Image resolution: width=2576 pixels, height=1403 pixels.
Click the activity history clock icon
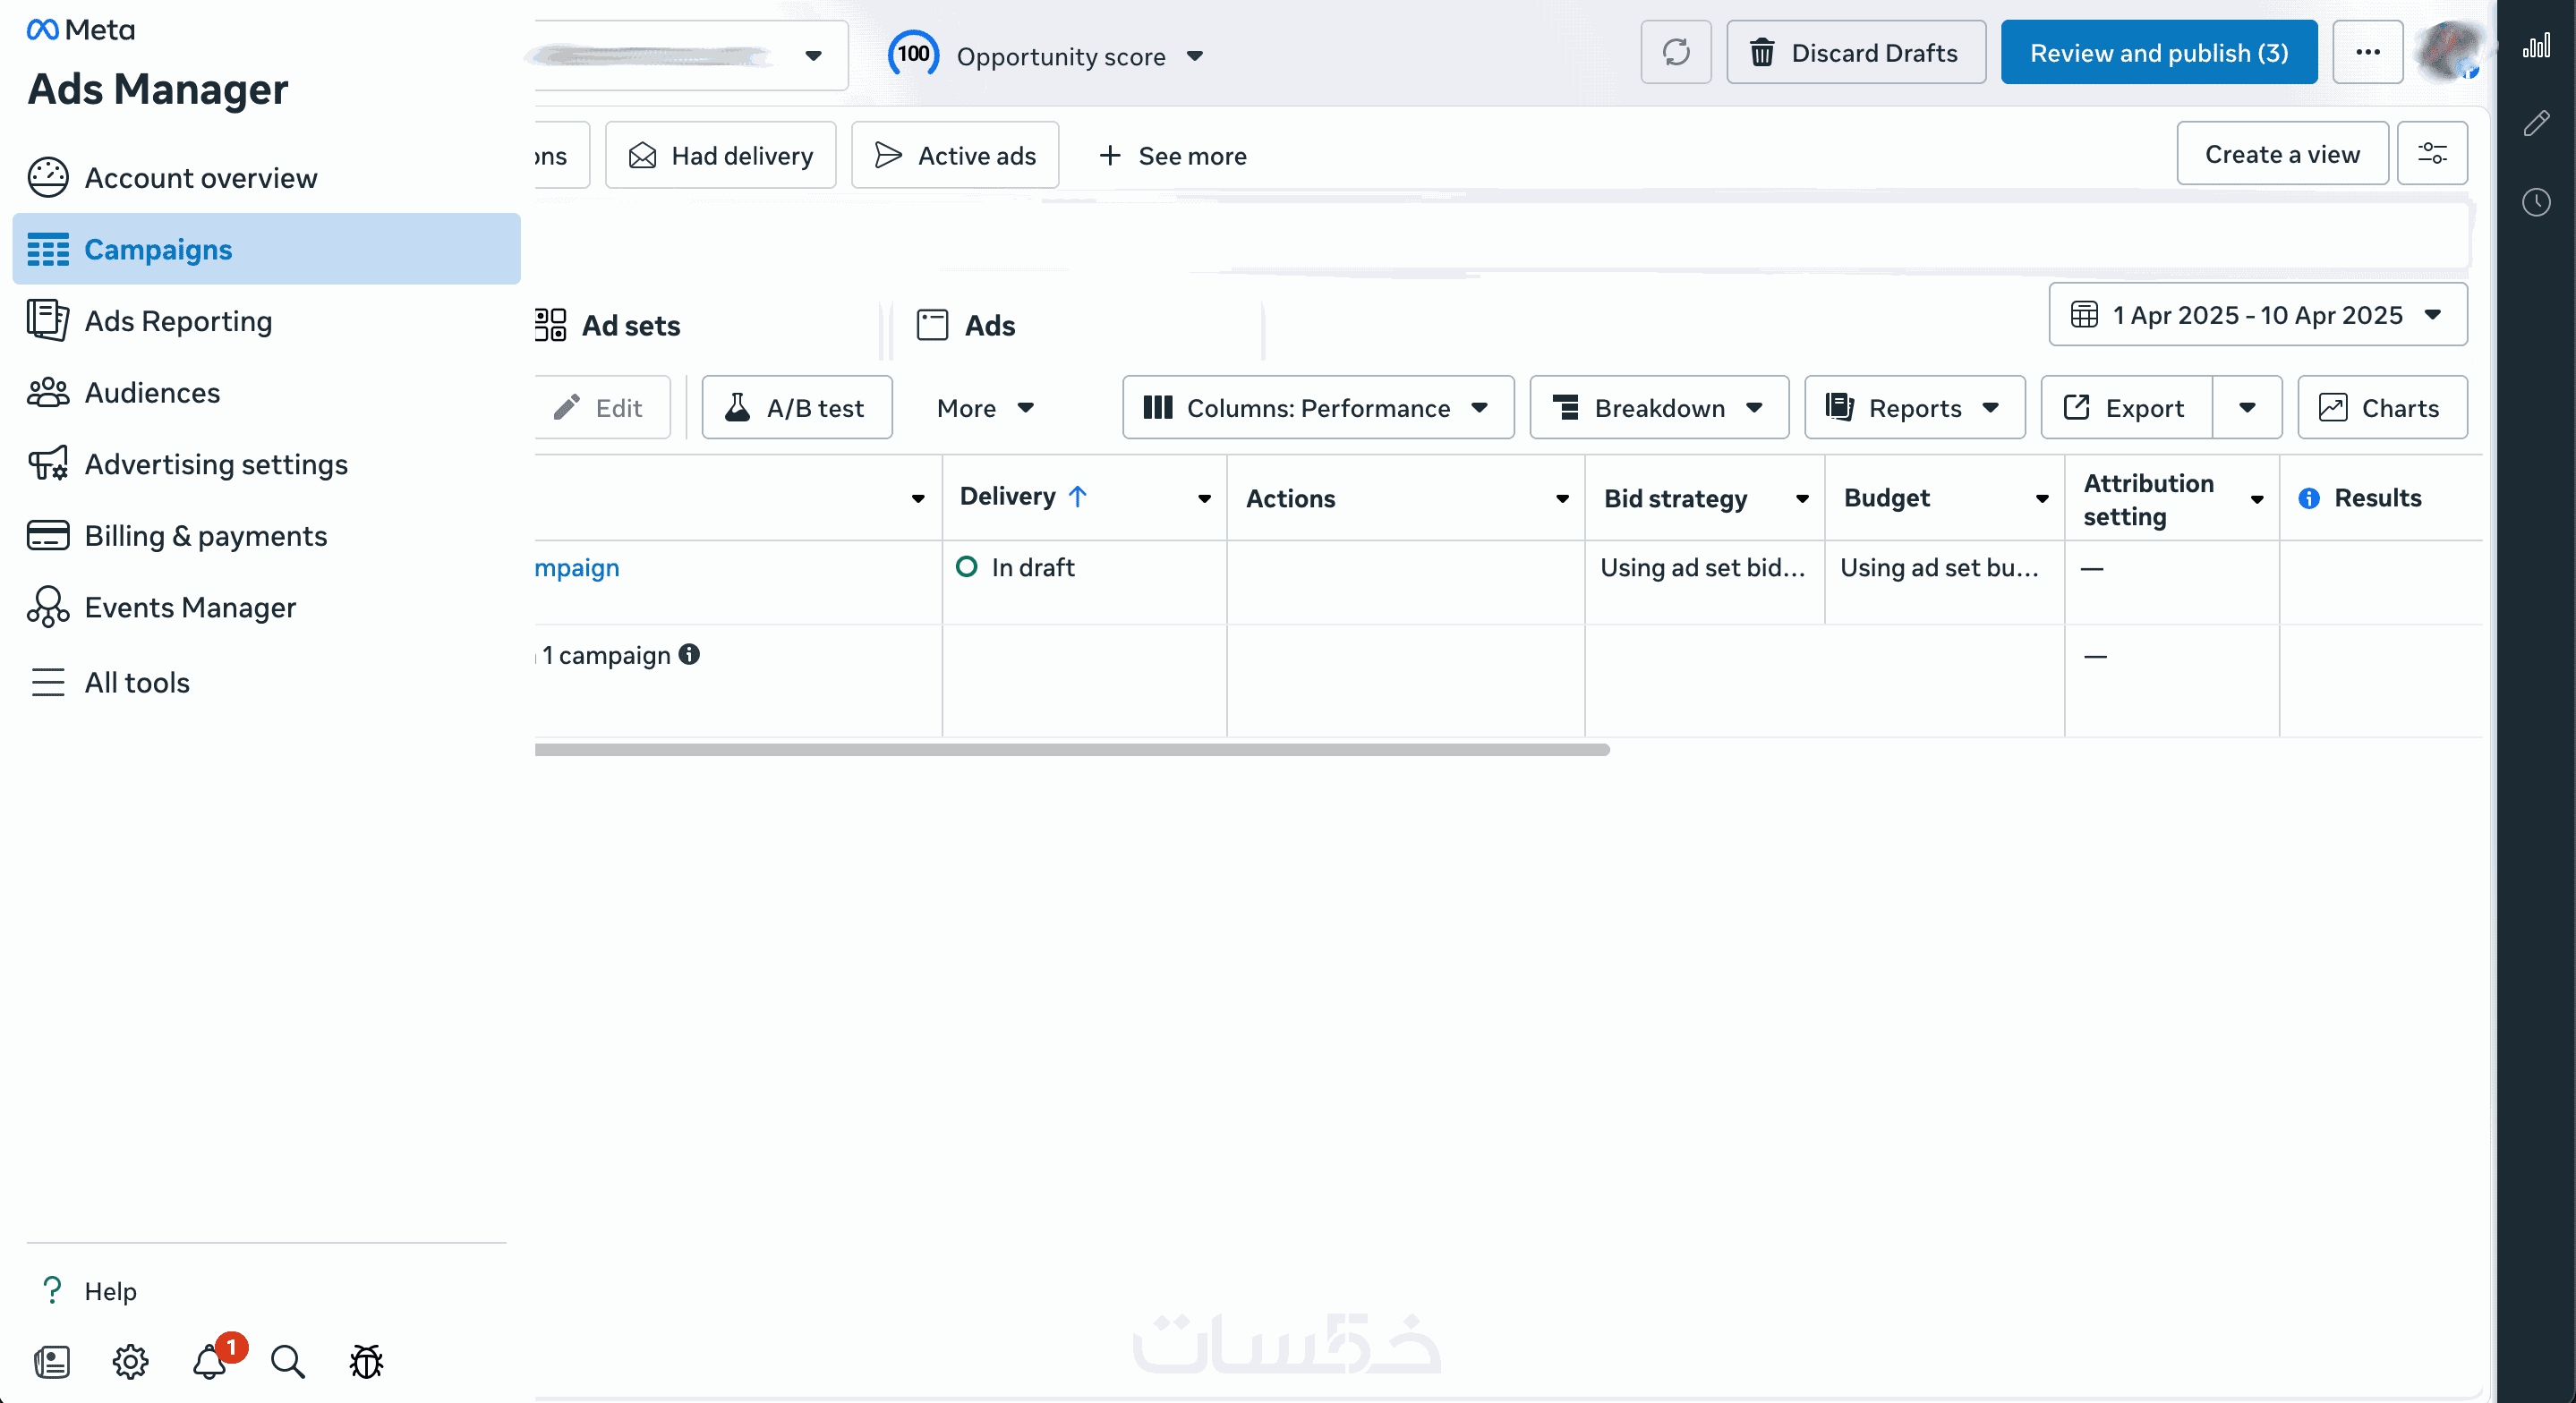[x=2536, y=203]
